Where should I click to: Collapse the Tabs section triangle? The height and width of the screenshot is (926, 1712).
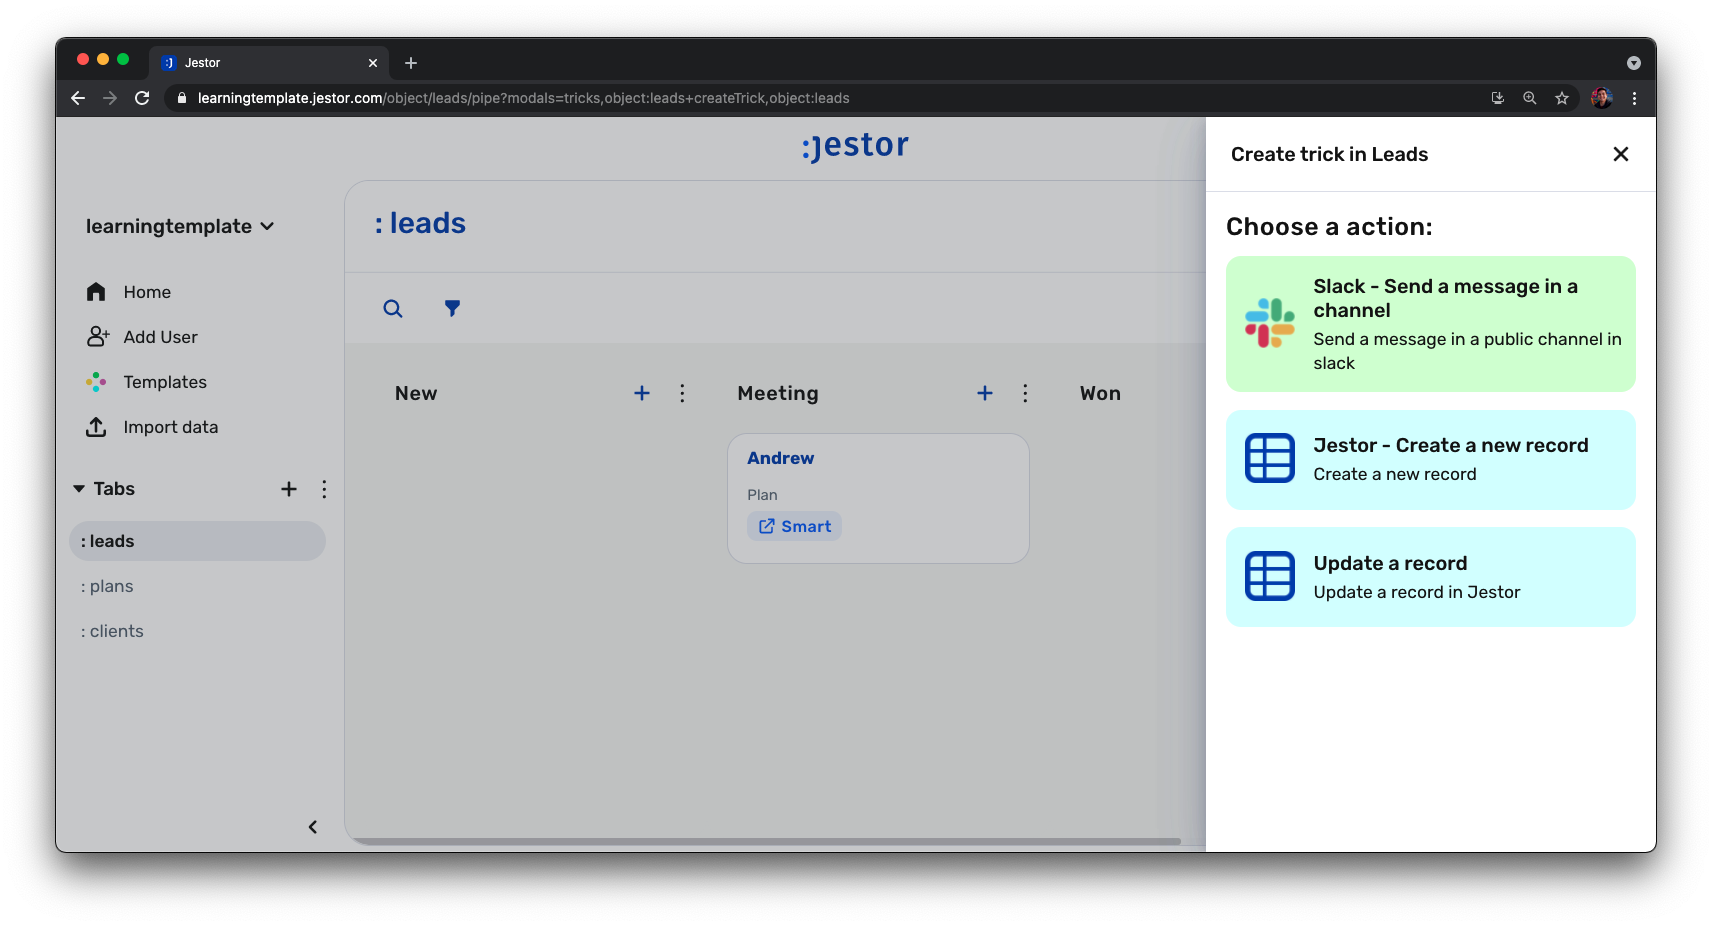(79, 489)
